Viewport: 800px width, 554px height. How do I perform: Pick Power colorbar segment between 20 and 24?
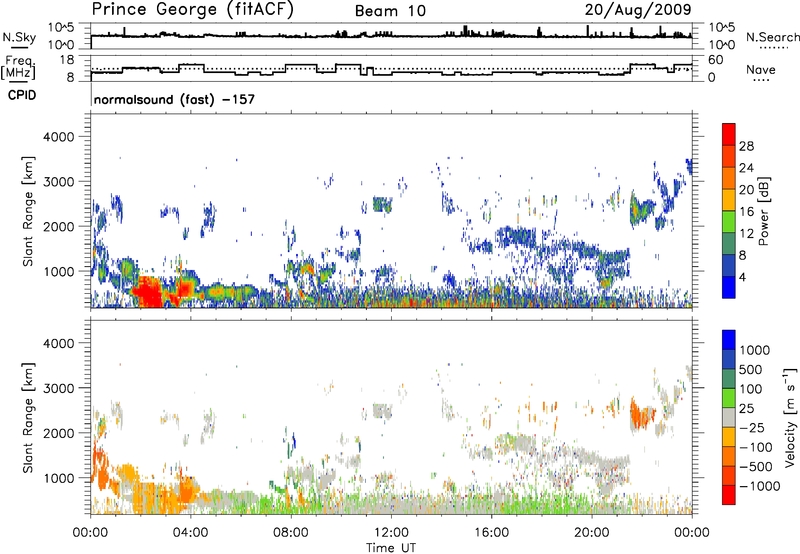point(729,178)
